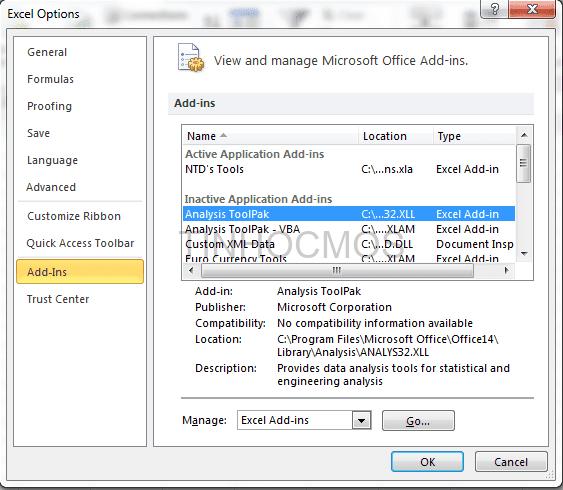Click the Name column sort arrow
The width and height of the screenshot is (563, 490).
coord(223,135)
